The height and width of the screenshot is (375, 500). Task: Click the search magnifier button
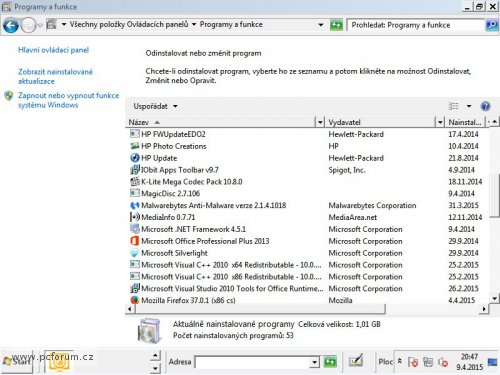[x=492, y=25]
